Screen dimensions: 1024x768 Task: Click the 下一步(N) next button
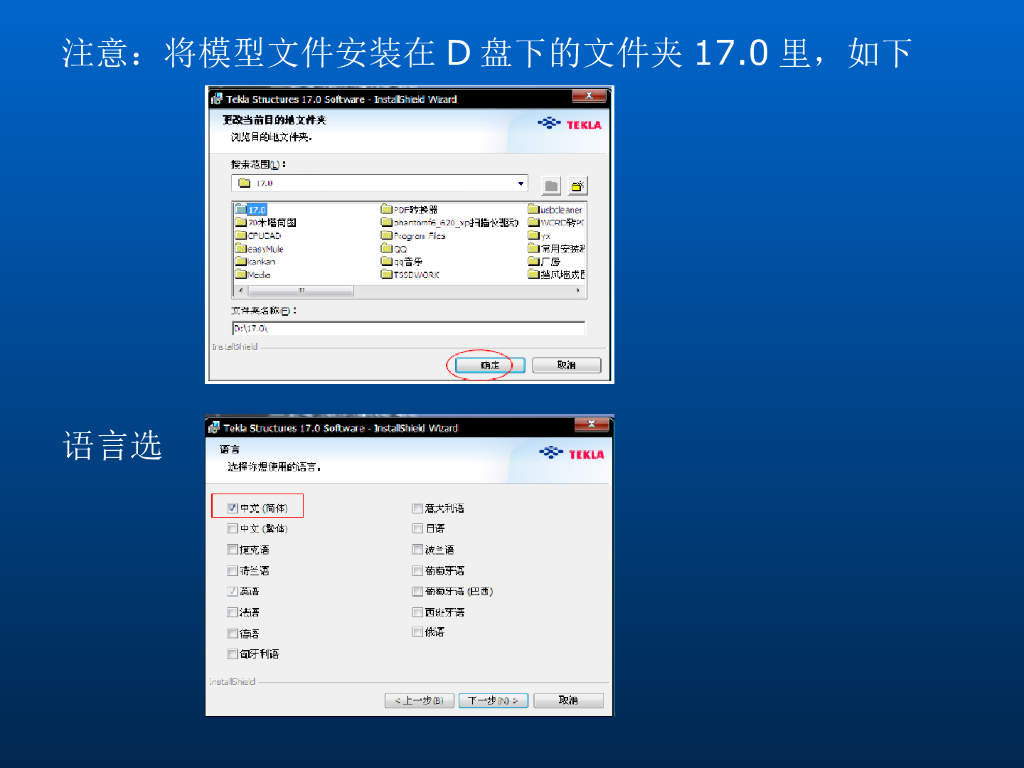point(493,701)
